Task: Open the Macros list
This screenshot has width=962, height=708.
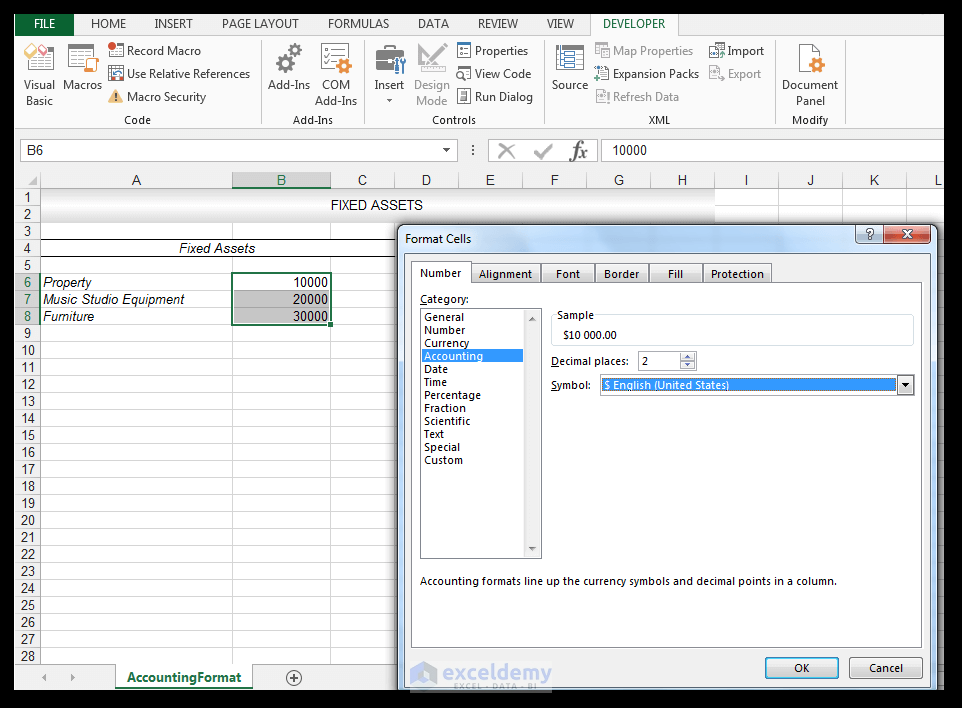Action: [82, 67]
